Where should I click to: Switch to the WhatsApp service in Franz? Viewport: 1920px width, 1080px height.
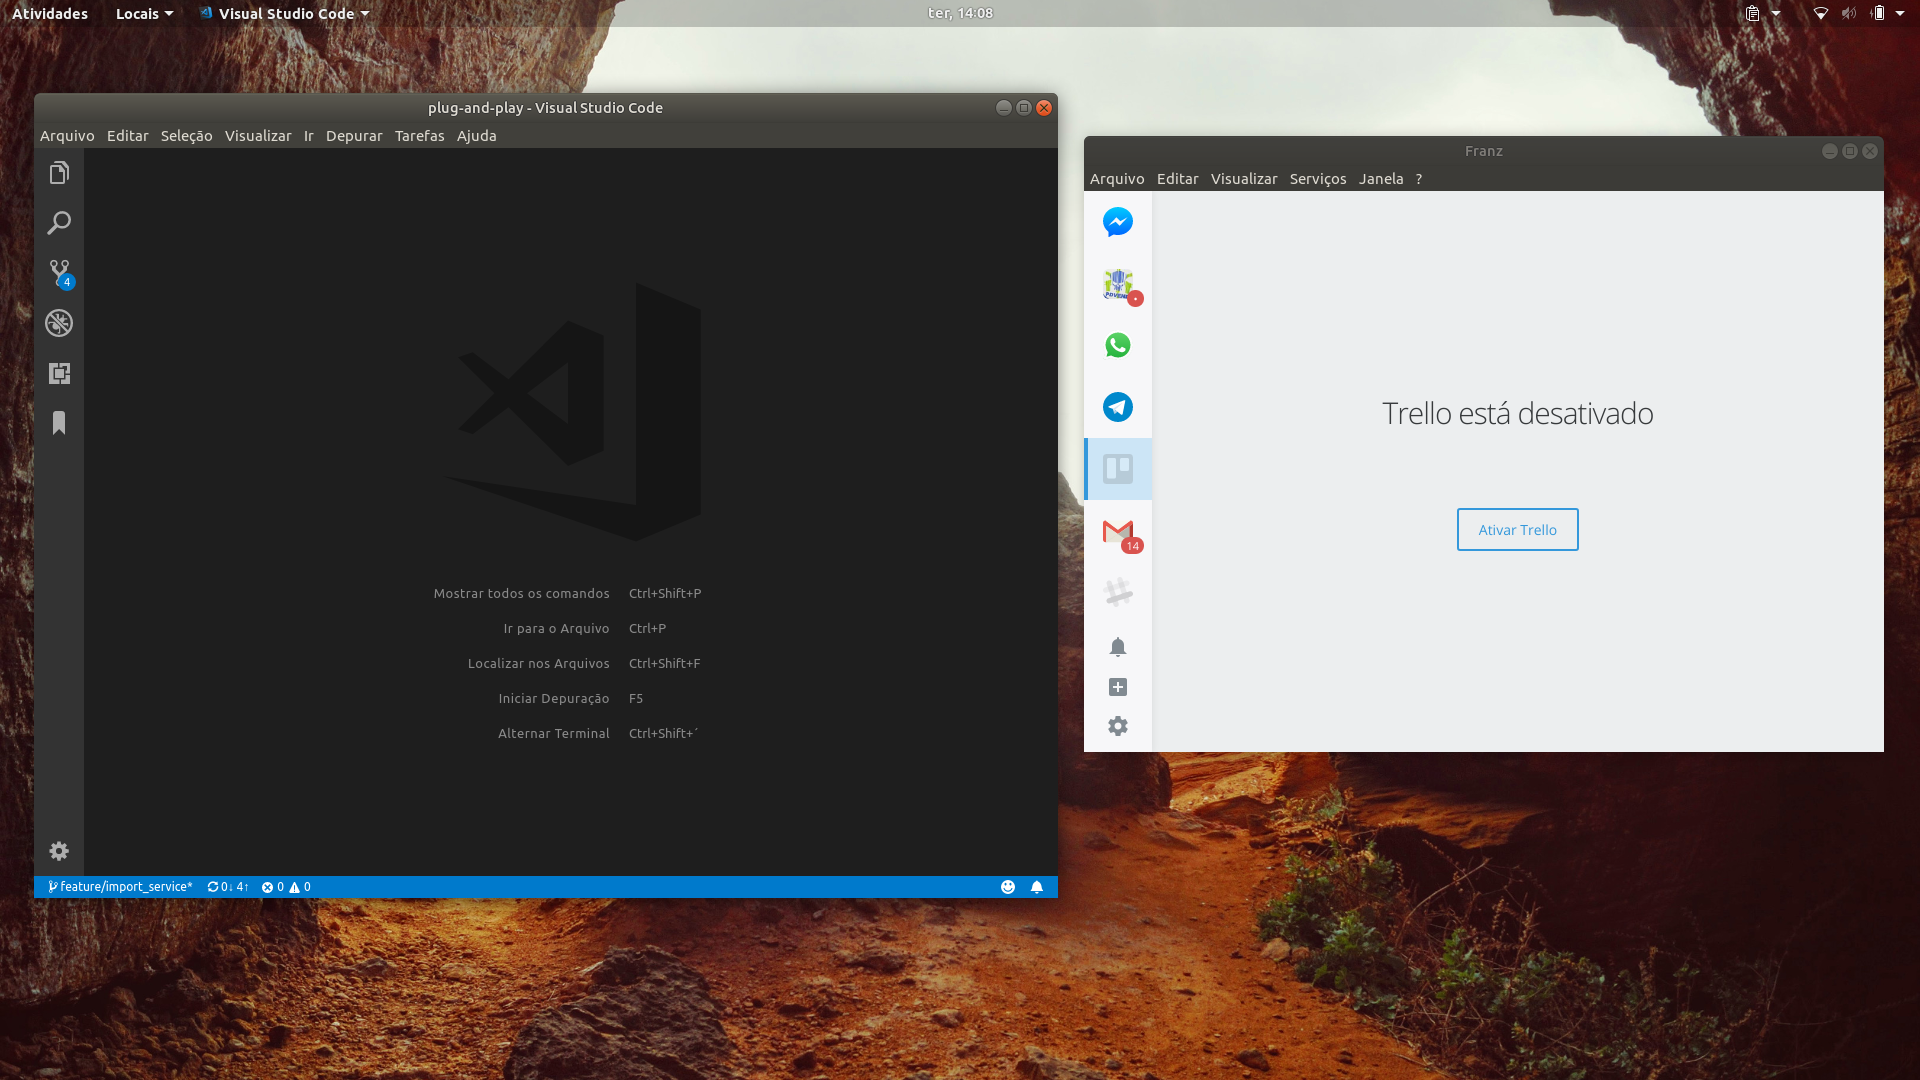click(x=1117, y=345)
